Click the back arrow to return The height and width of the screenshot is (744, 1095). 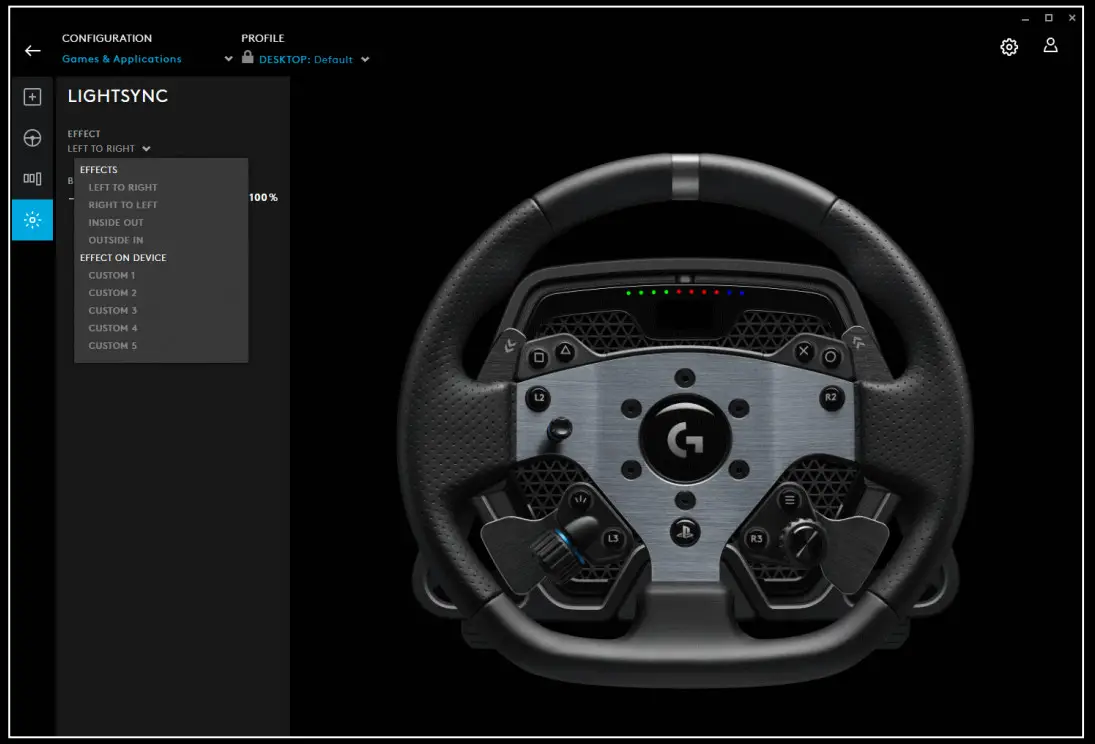(31, 51)
